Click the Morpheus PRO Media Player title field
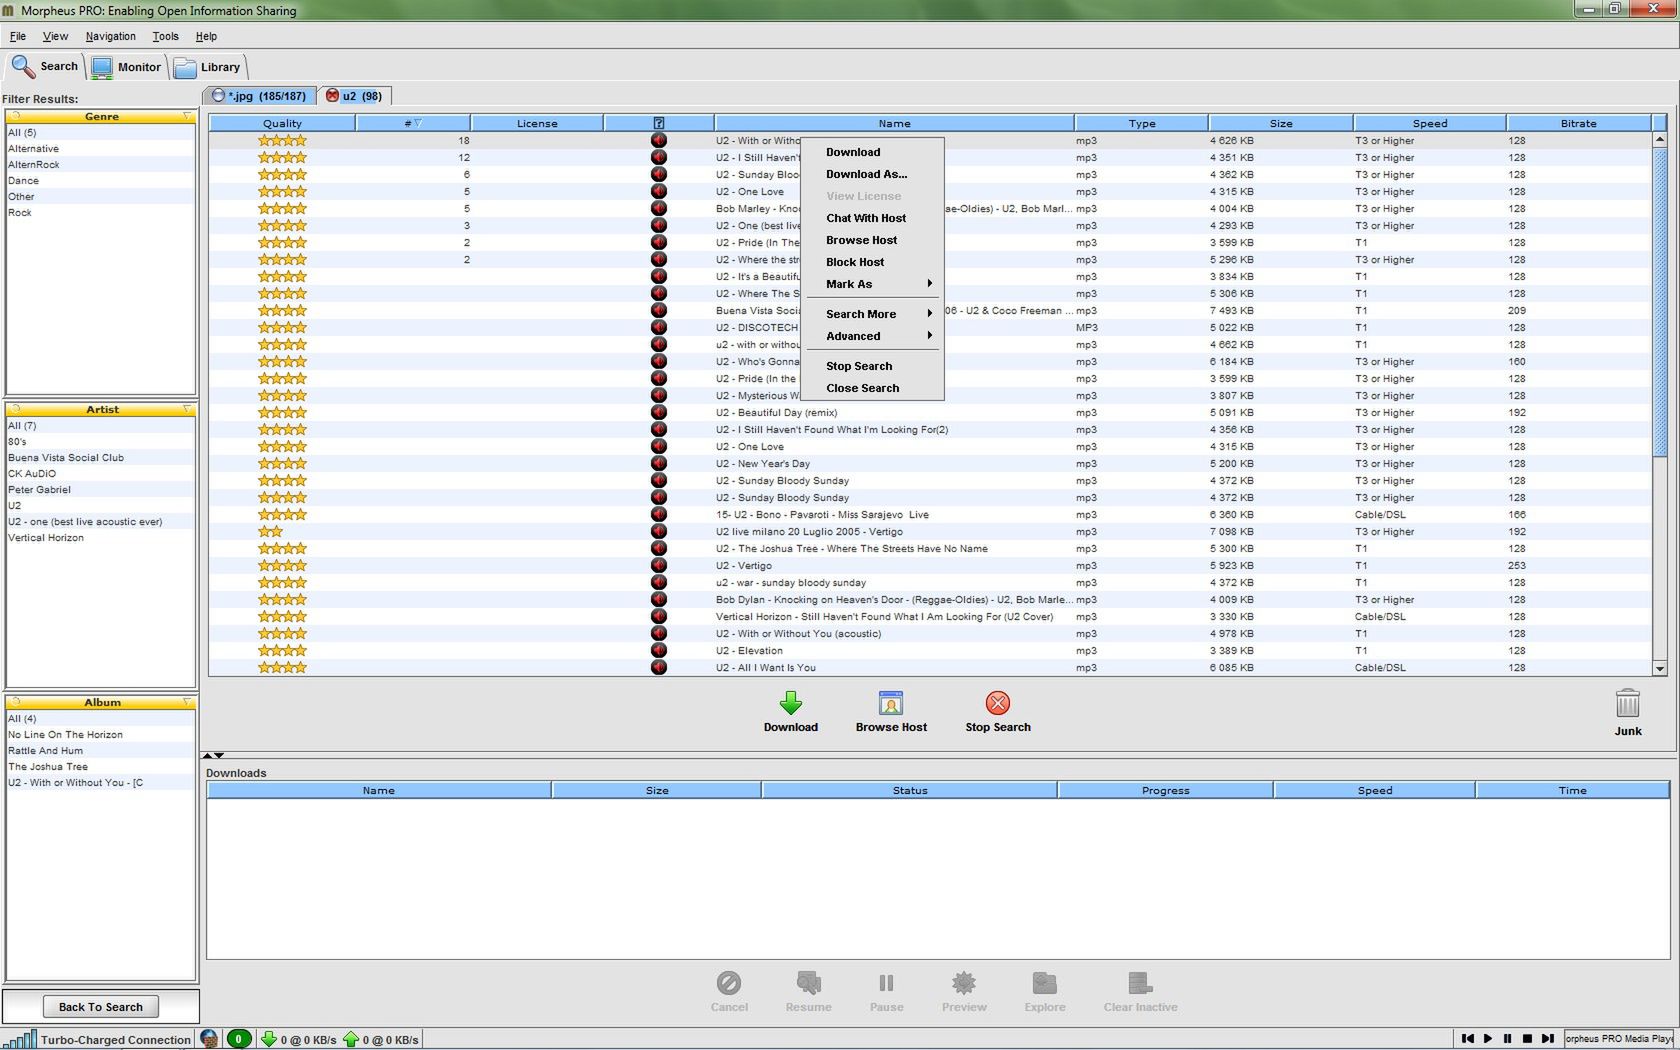1680x1050 pixels. click(x=1619, y=1039)
